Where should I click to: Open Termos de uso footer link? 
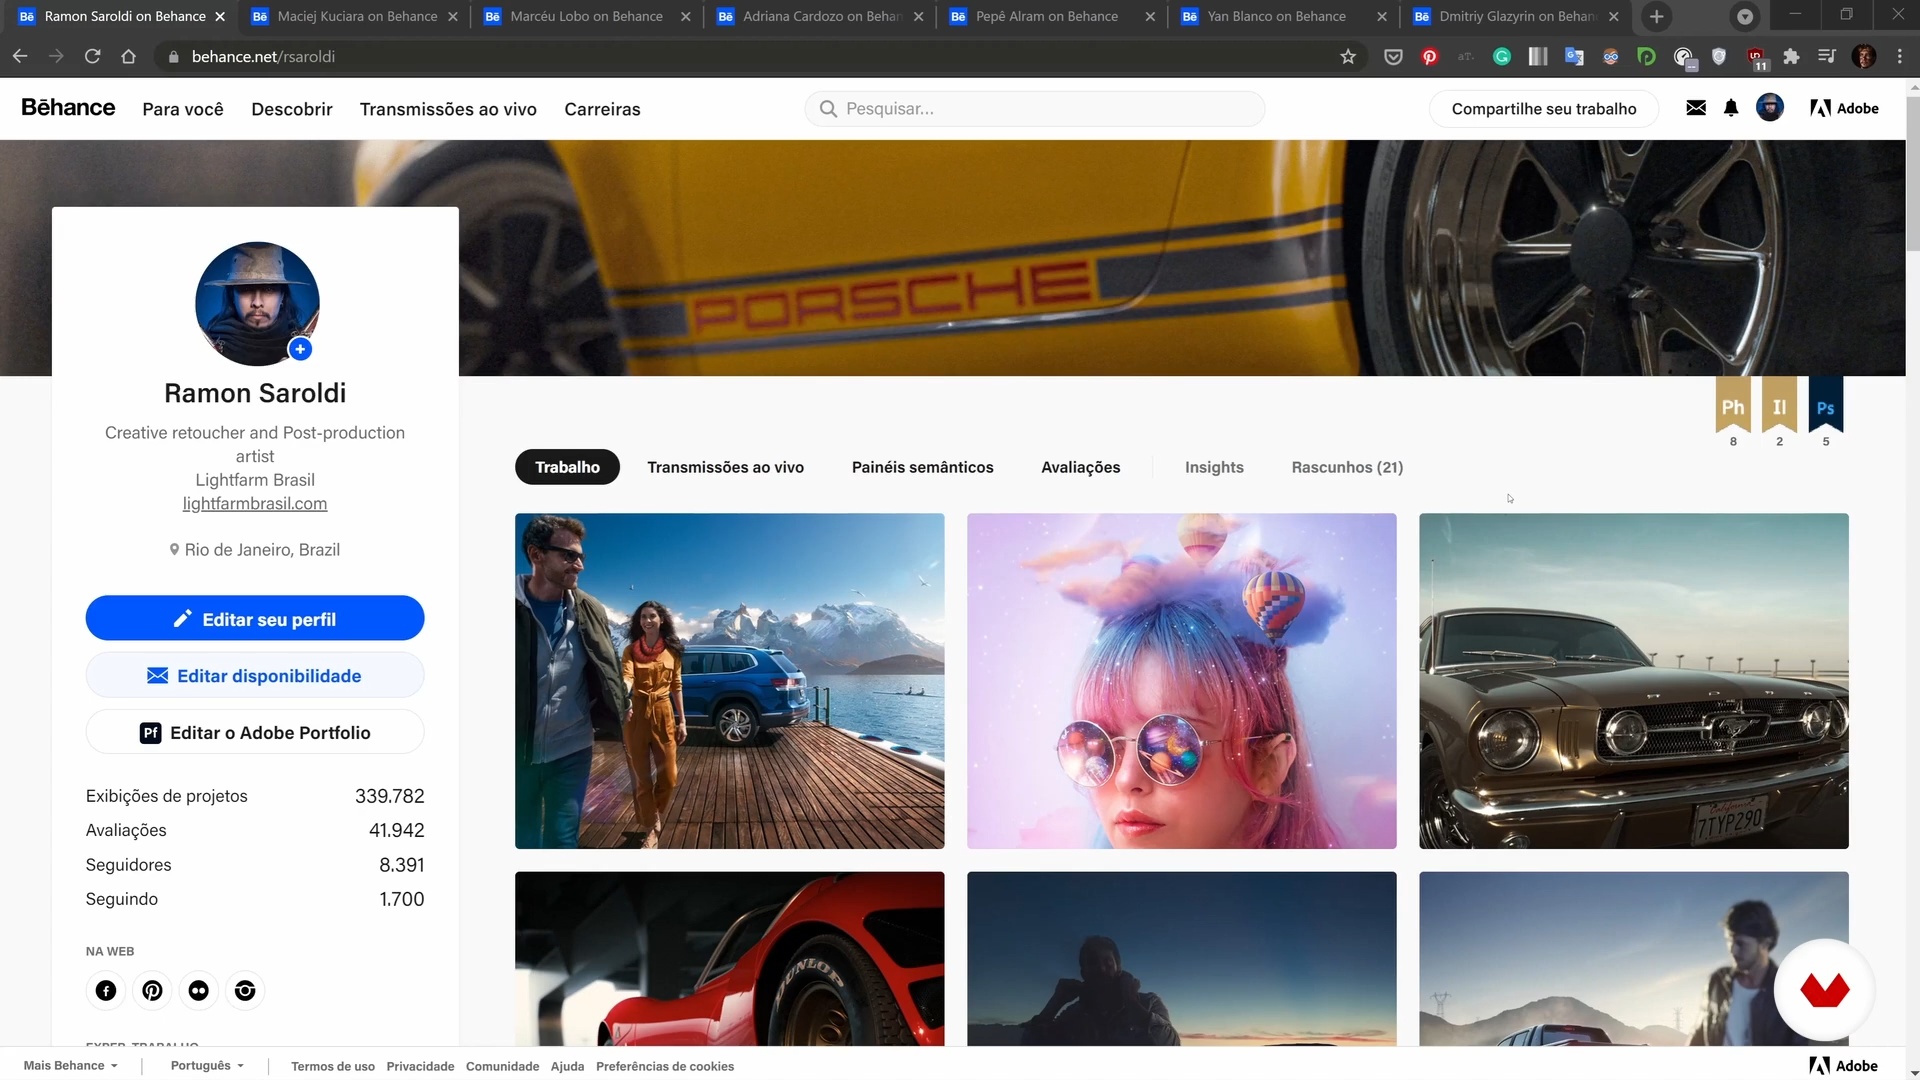[333, 1067]
